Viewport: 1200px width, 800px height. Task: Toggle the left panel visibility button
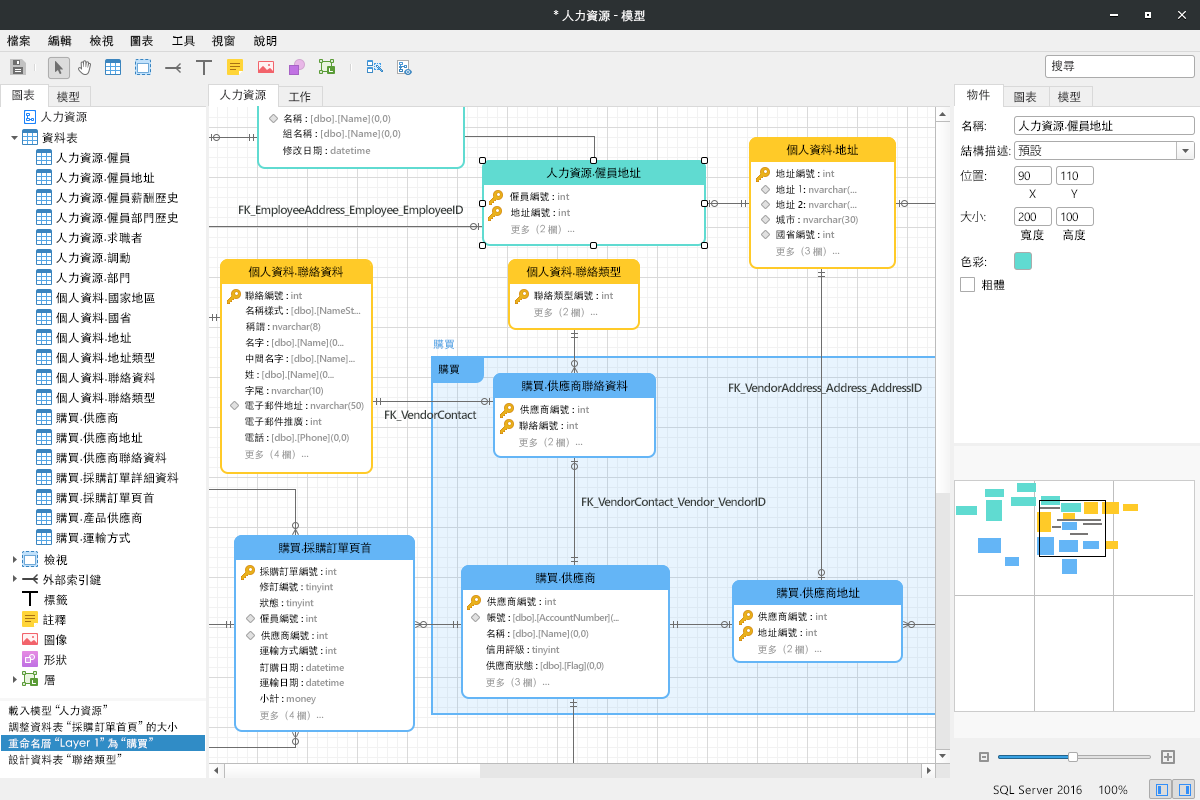point(1161,789)
